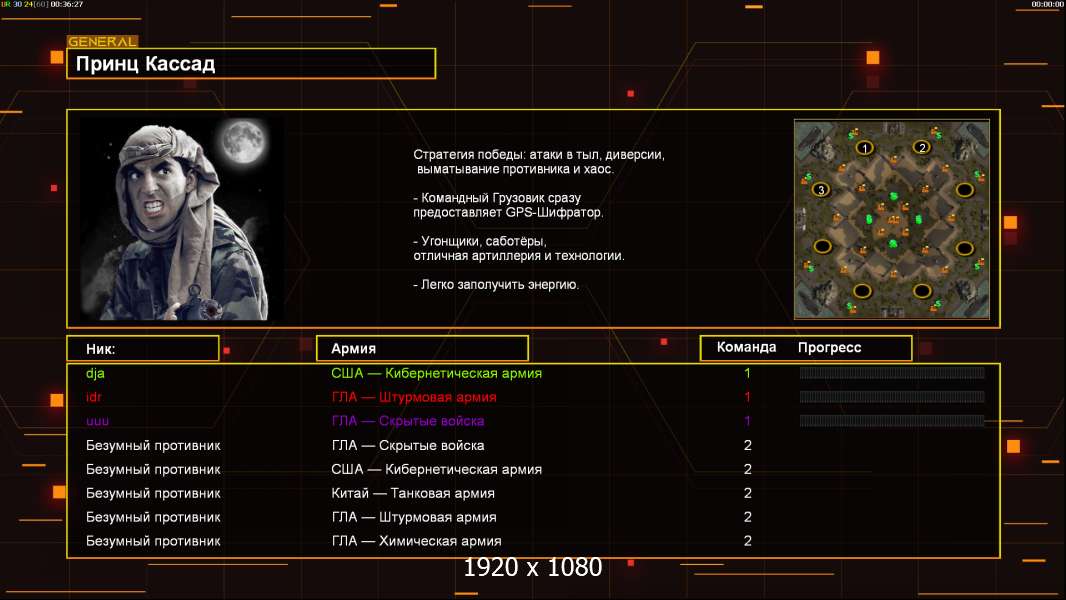Click 'Китай — Танковая армия' army entry

pyautogui.click(x=413, y=493)
